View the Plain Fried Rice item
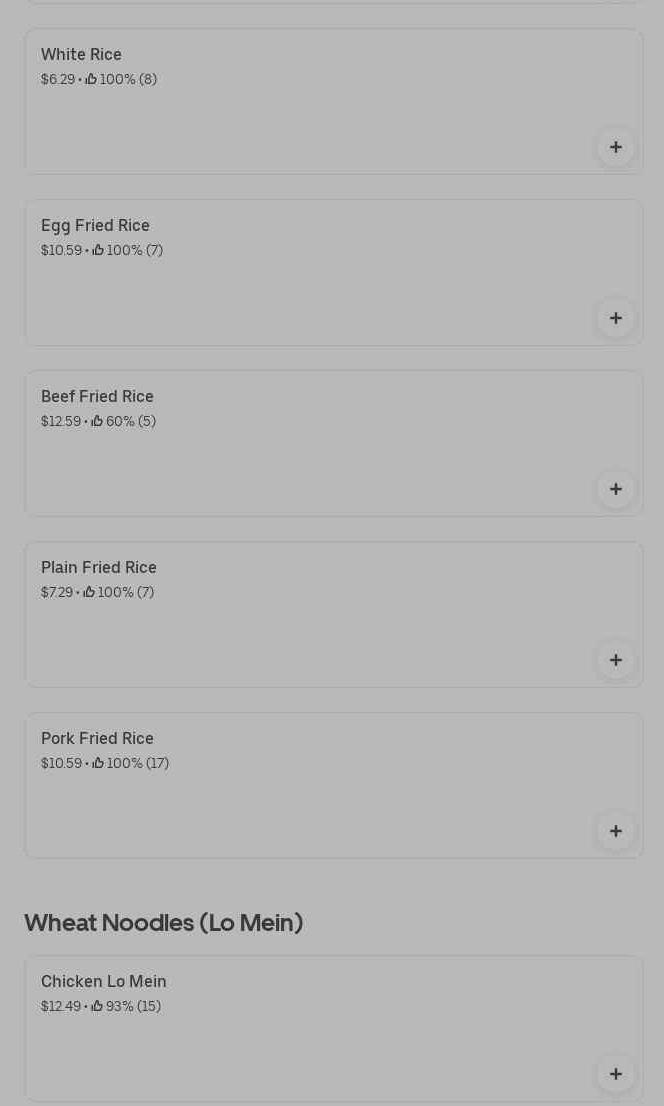The image size is (664, 1106). pyautogui.click(x=98, y=568)
